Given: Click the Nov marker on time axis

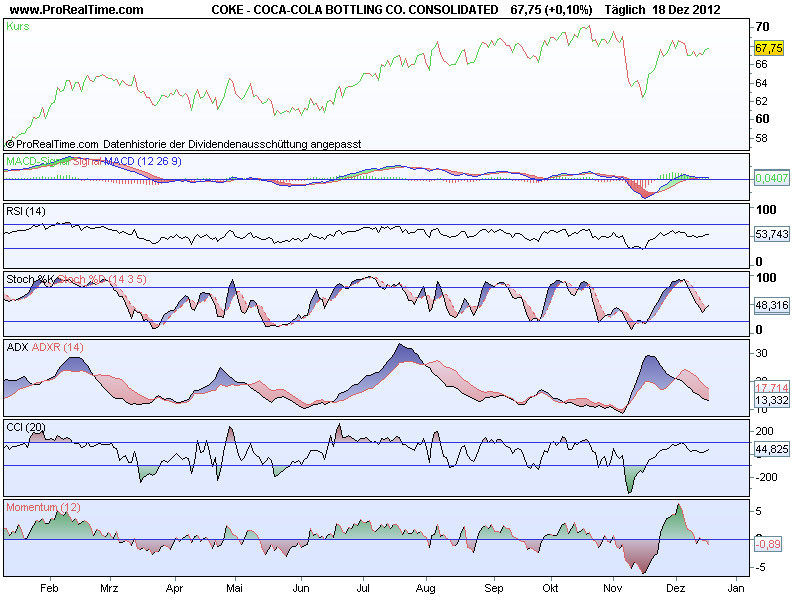Looking at the screenshot, I should [613, 588].
